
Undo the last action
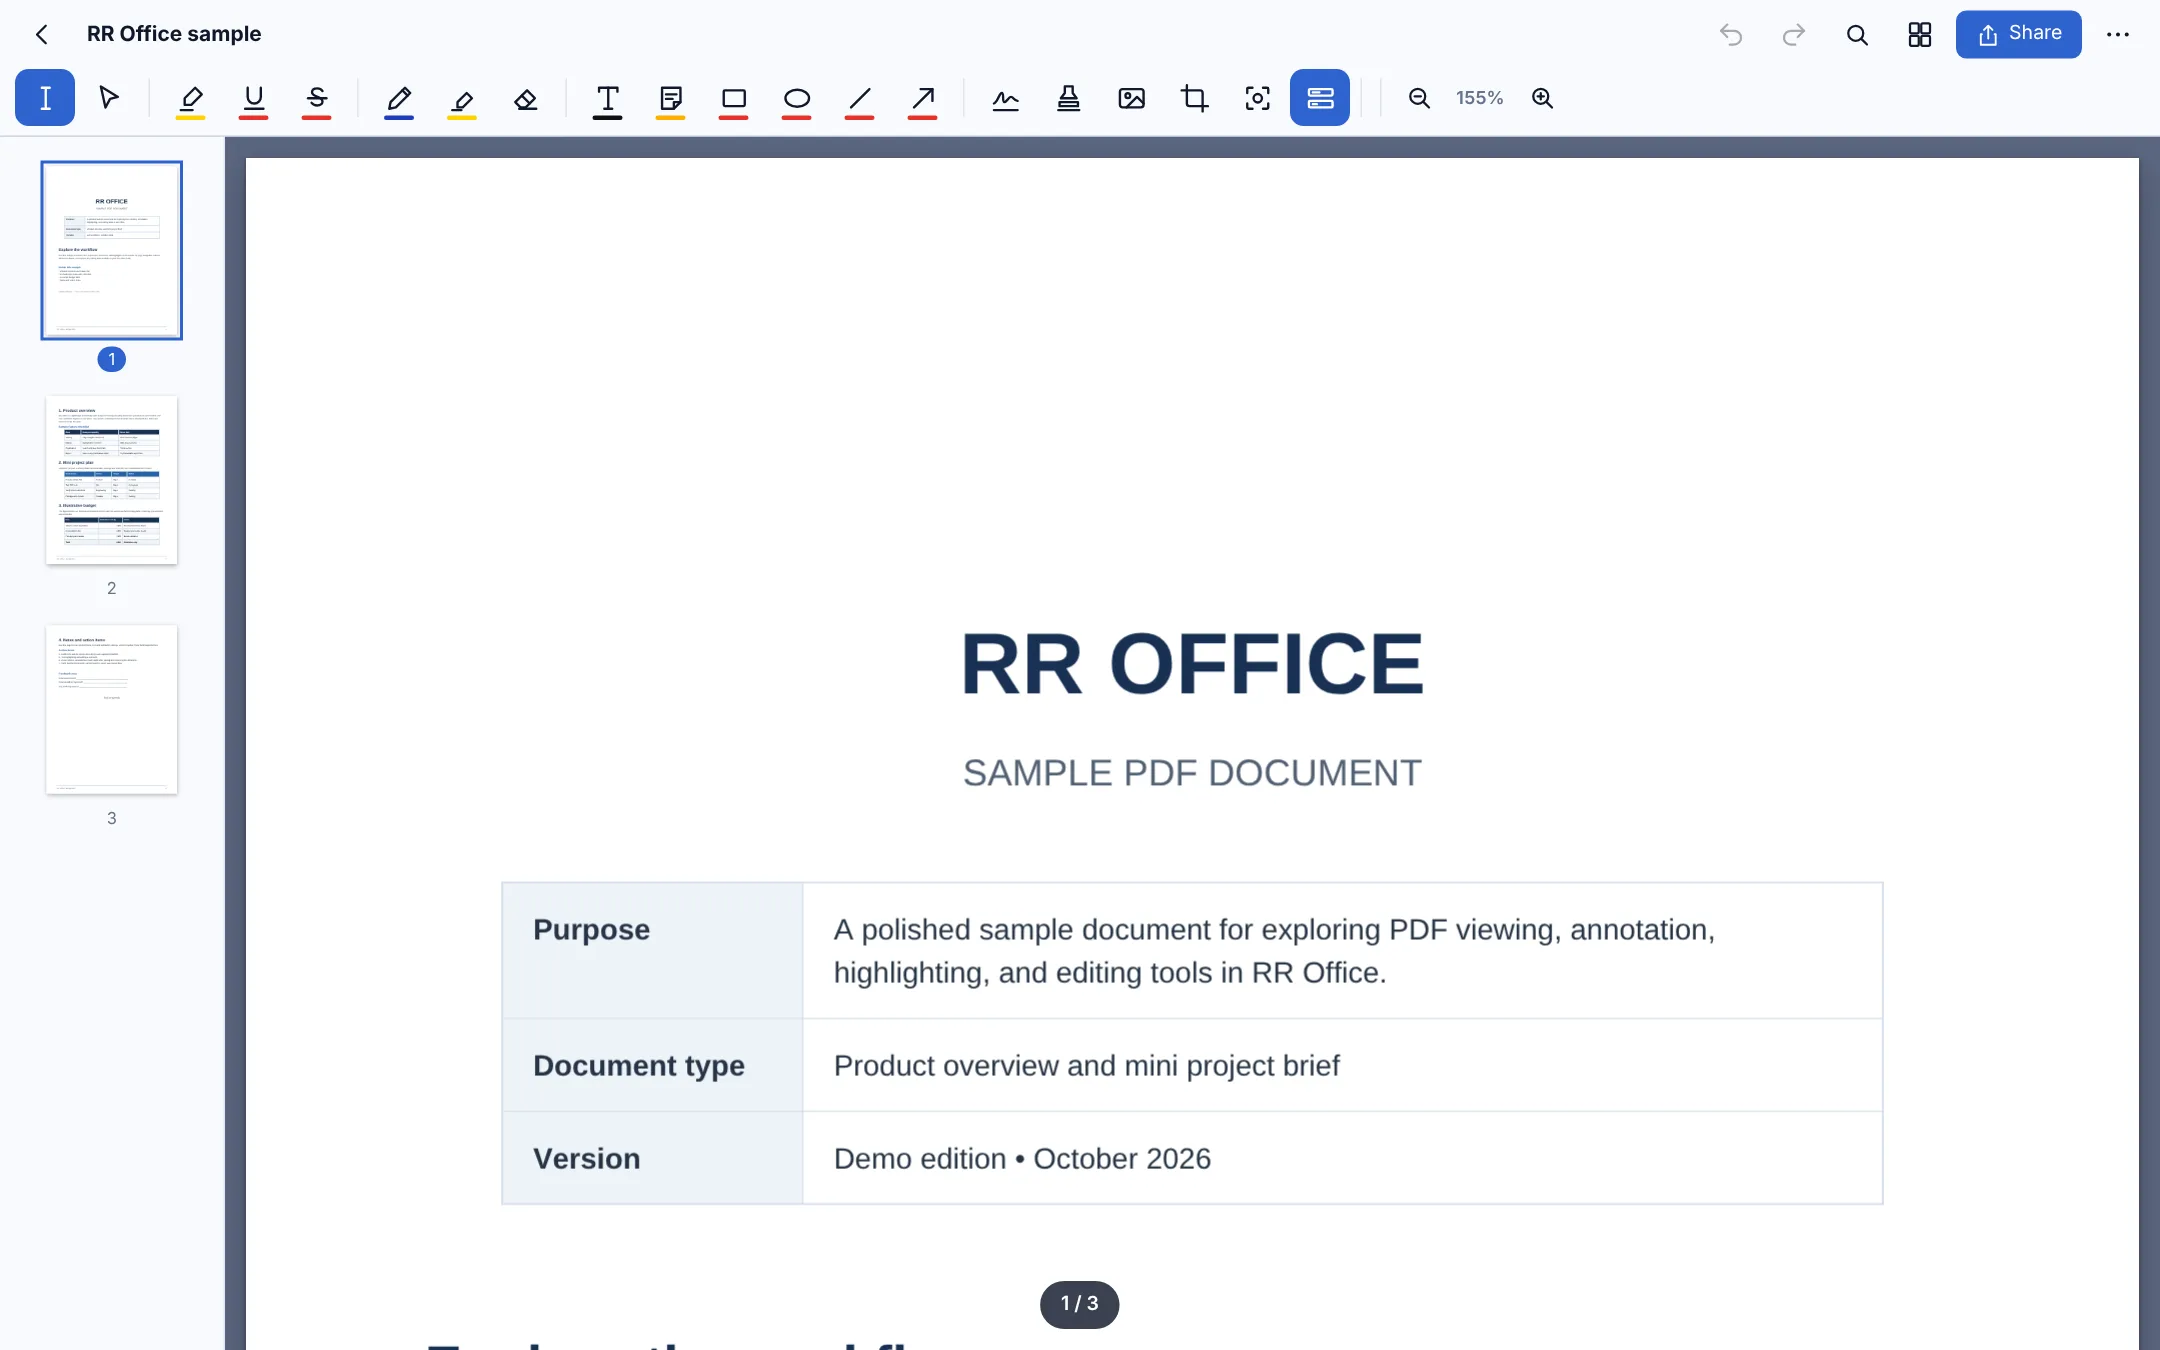coord(1731,35)
